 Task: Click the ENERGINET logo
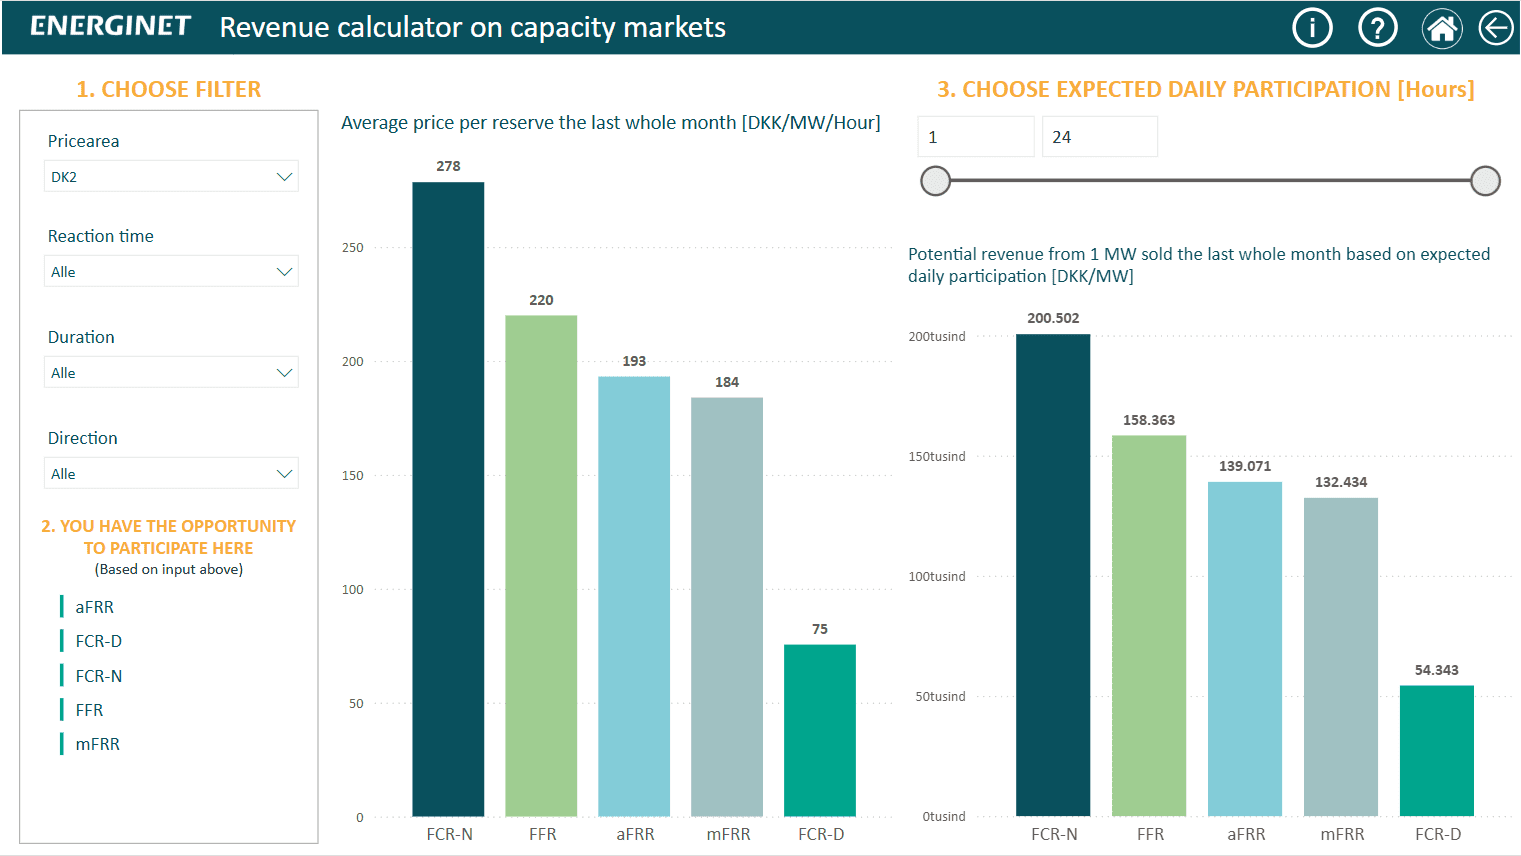pyautogui.click(x=110, y=26)
